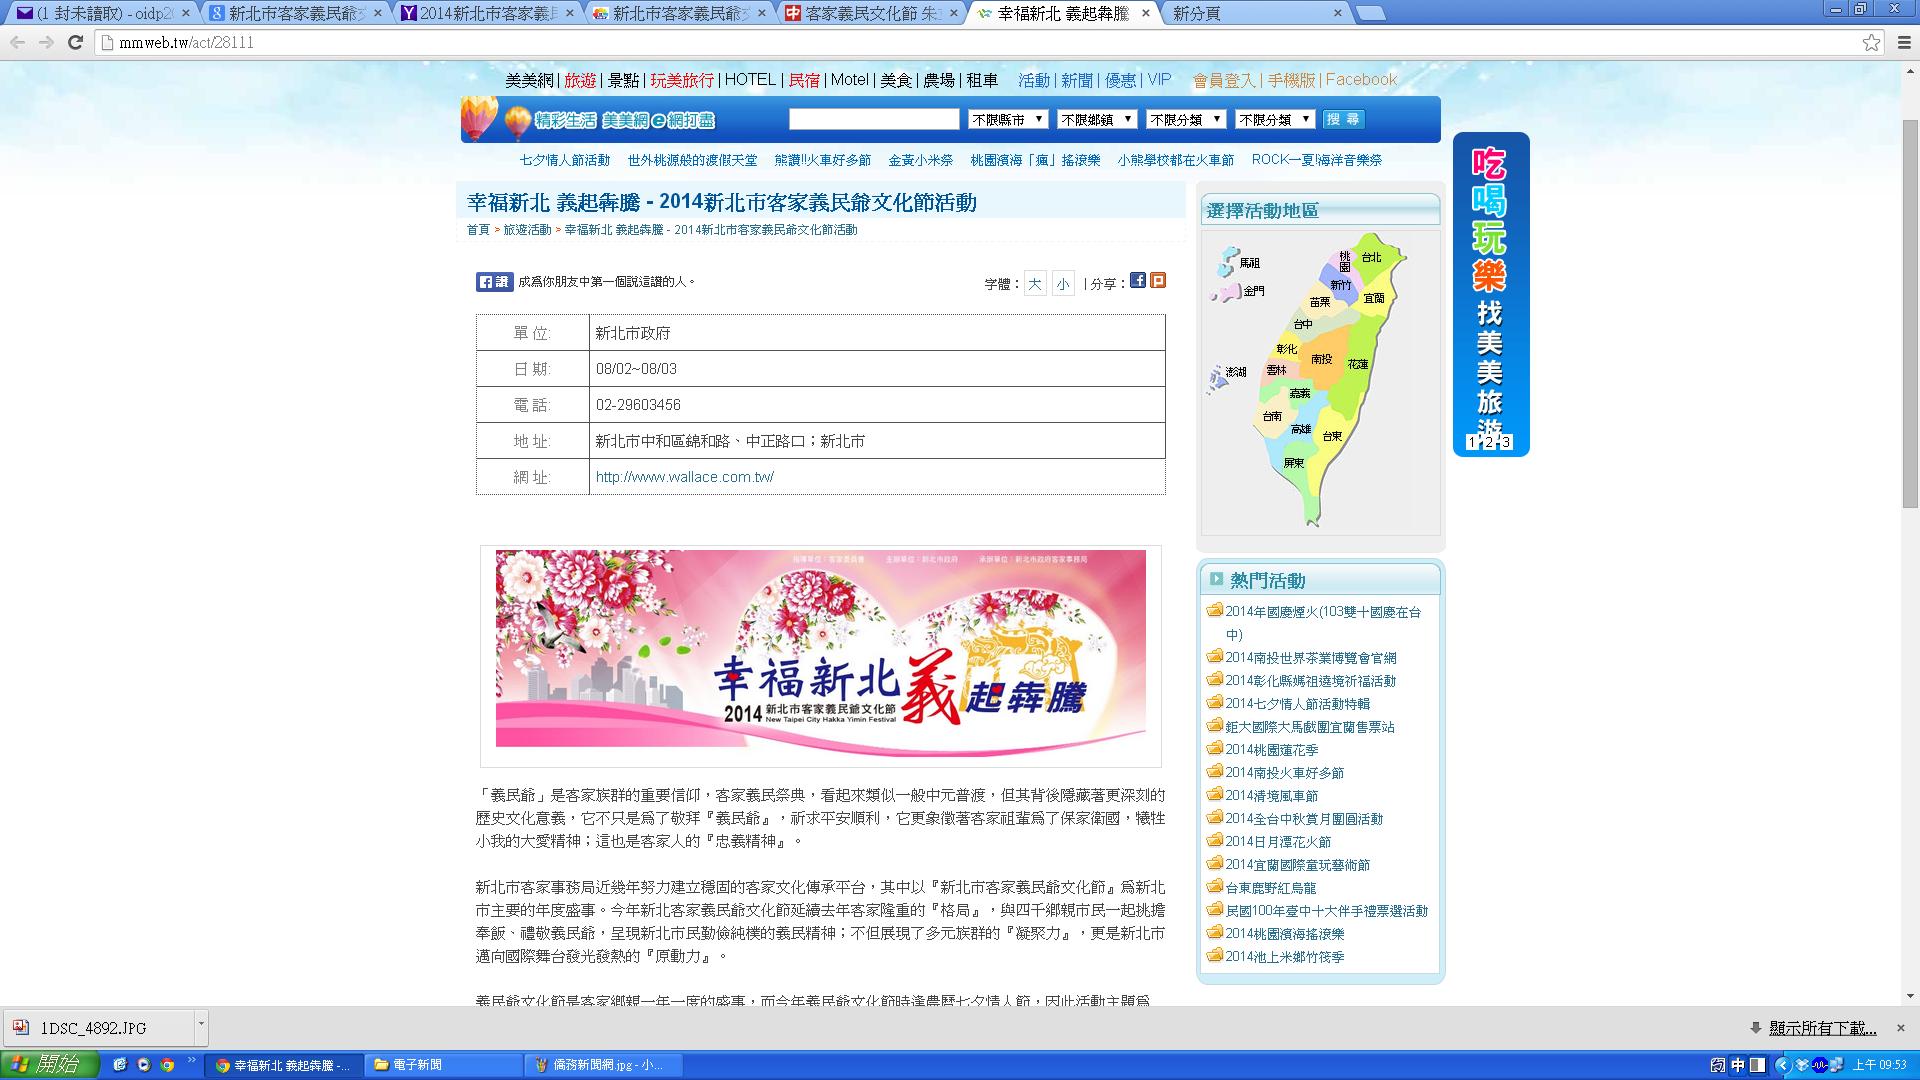Launch Chrome from the quick launch bar
This screenshot has width=1920, height=1080.
[167, 1065]
